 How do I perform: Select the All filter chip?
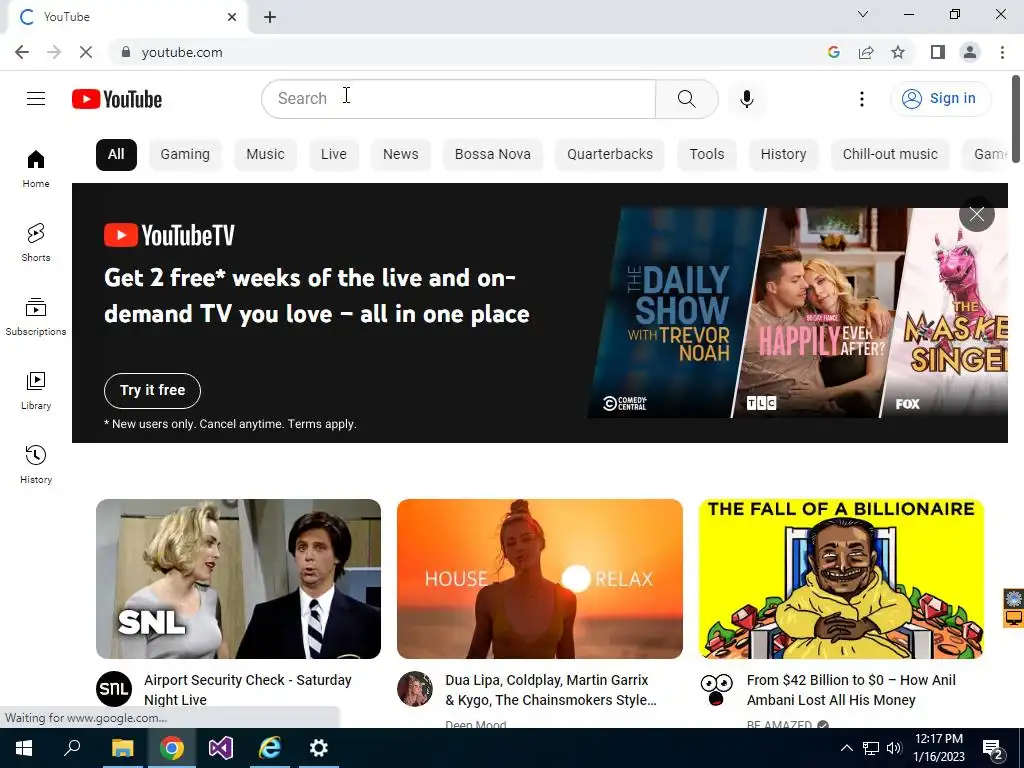[x=116, y=155]
